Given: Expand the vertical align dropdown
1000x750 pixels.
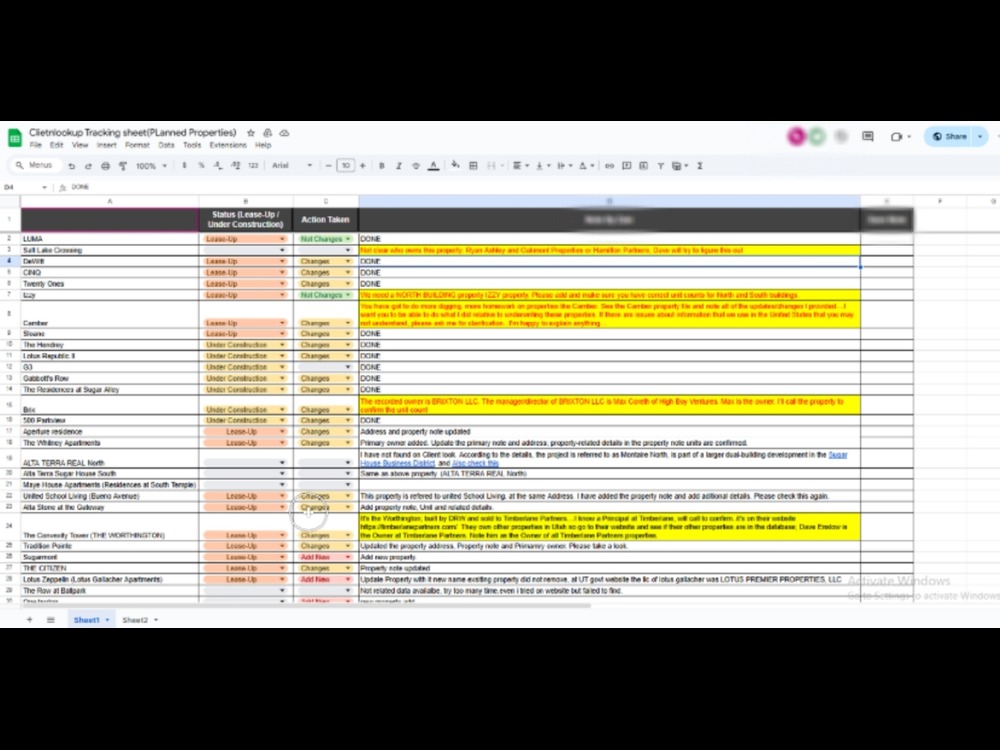Looking at the screenshot, I should point(543,166).
